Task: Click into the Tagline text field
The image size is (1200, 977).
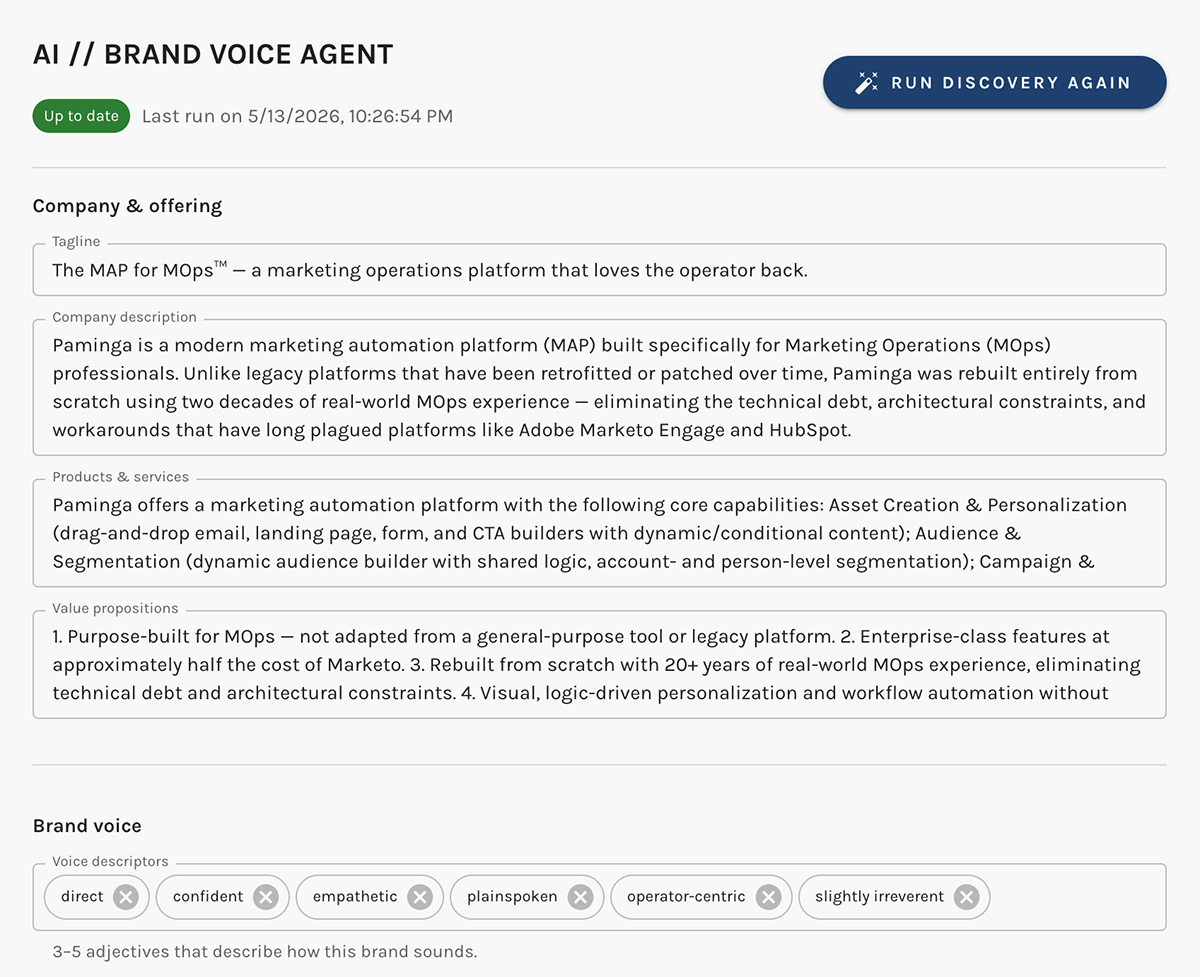Action: click(x=600, y=270)
